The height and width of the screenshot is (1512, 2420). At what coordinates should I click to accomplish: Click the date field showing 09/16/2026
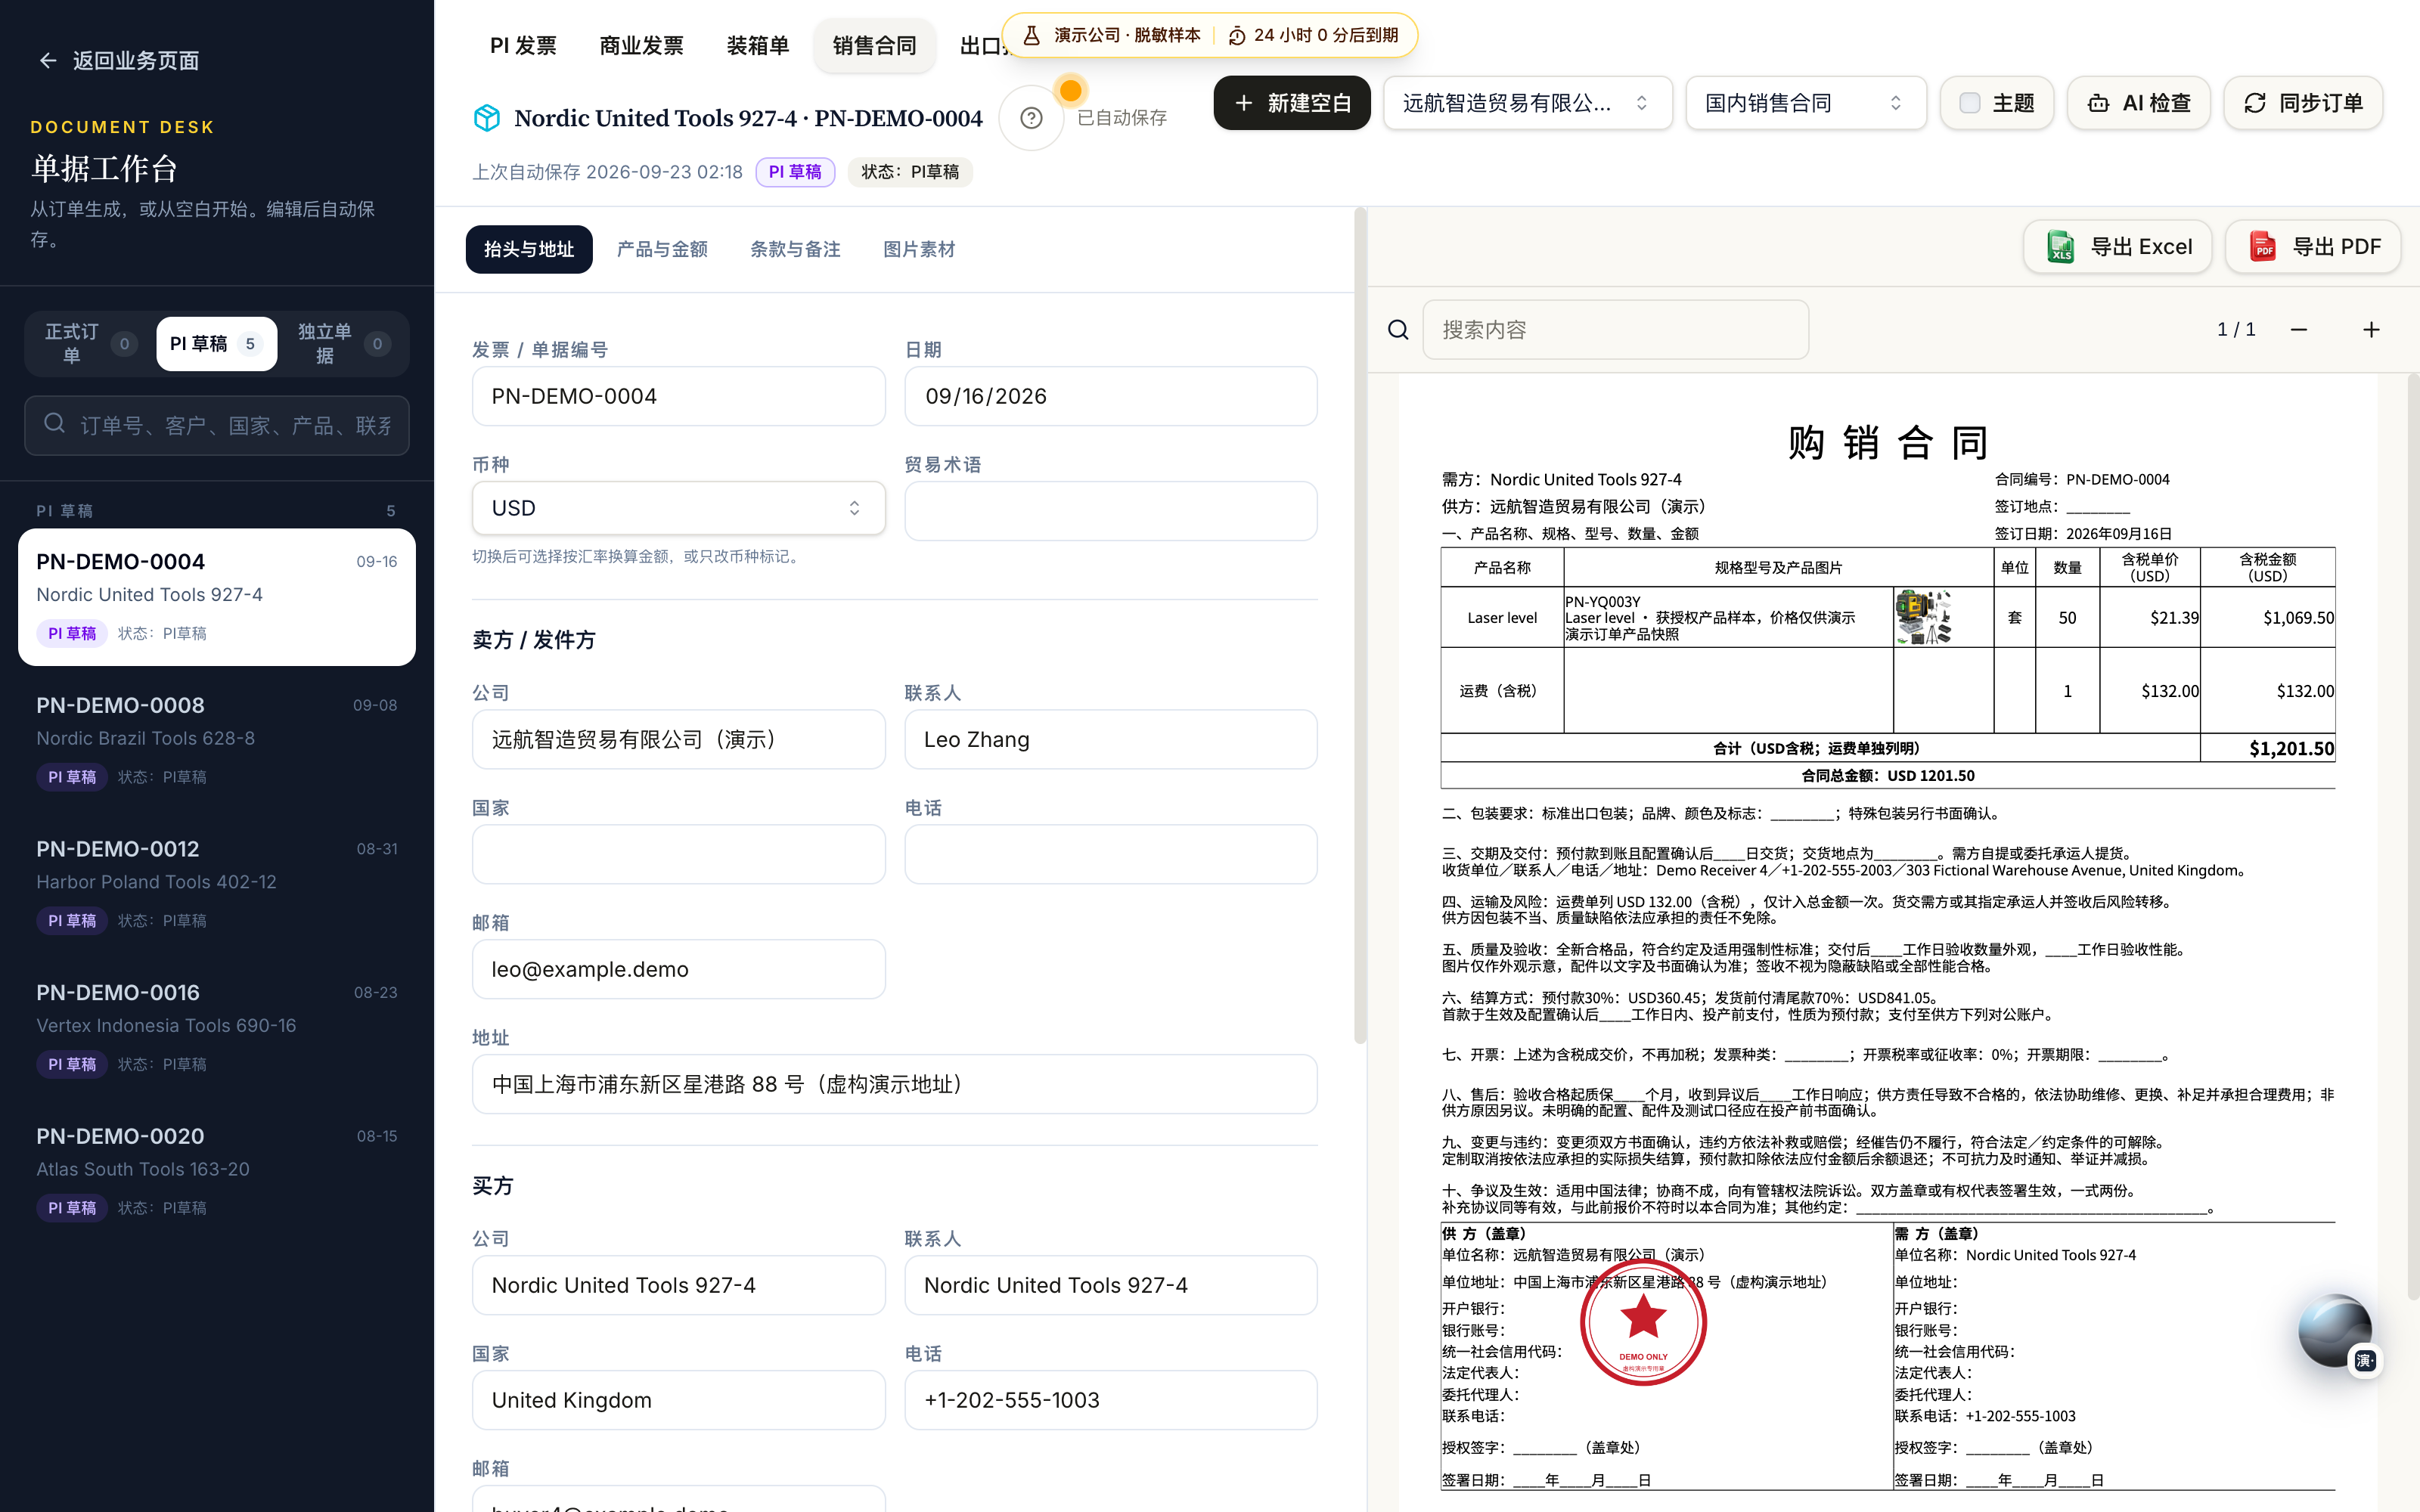tap(1110, 396)
